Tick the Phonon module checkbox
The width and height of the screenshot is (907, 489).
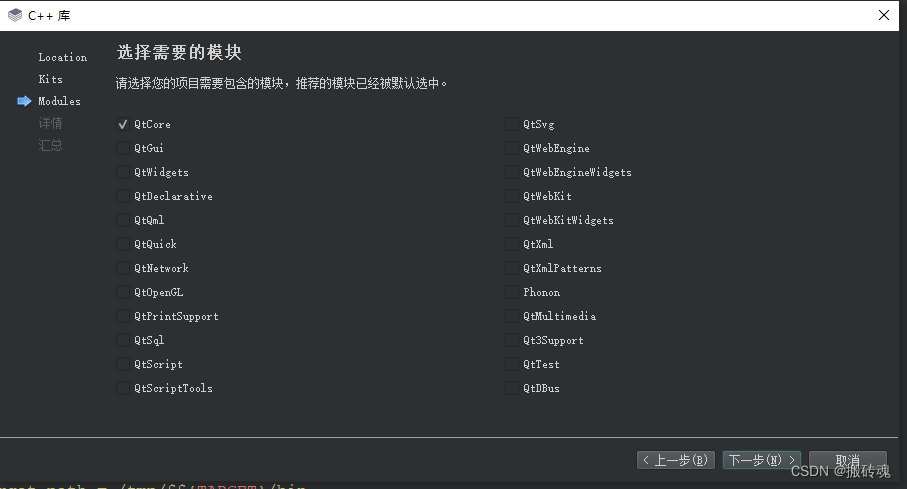(x=512, y=292)
